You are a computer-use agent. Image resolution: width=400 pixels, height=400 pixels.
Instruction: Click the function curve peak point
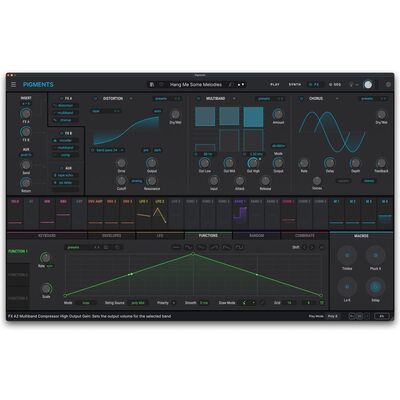point(193,254)
